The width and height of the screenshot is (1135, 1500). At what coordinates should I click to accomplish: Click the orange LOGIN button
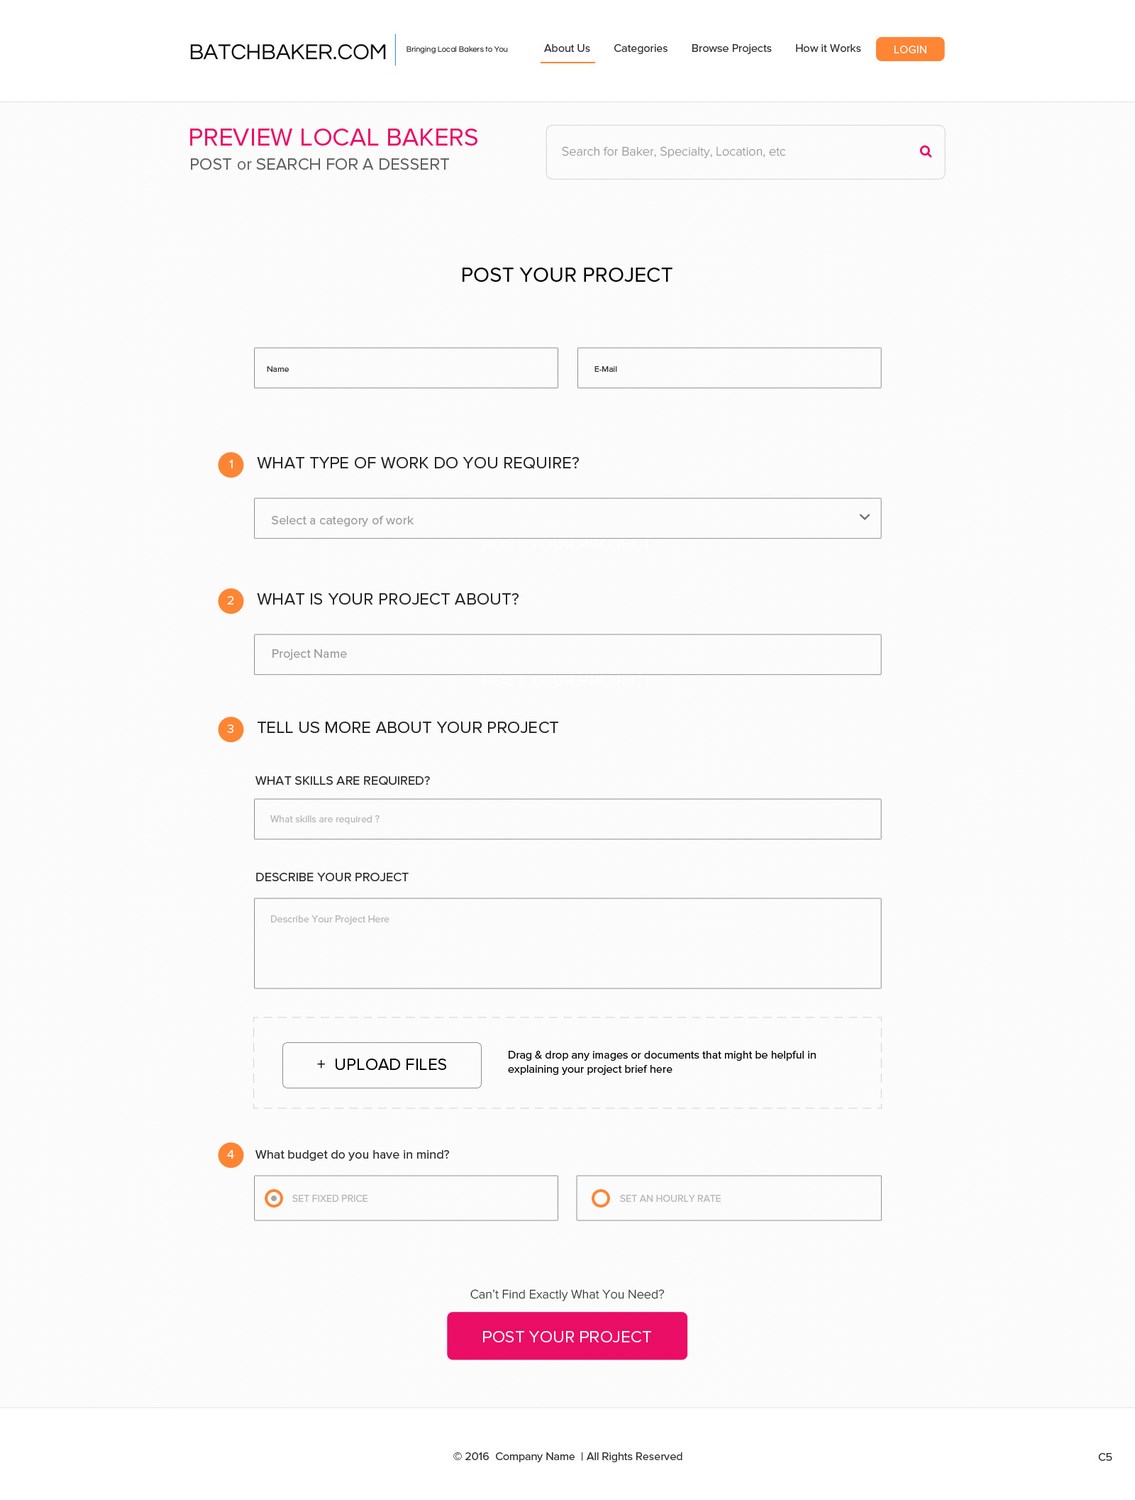point(910,49)
